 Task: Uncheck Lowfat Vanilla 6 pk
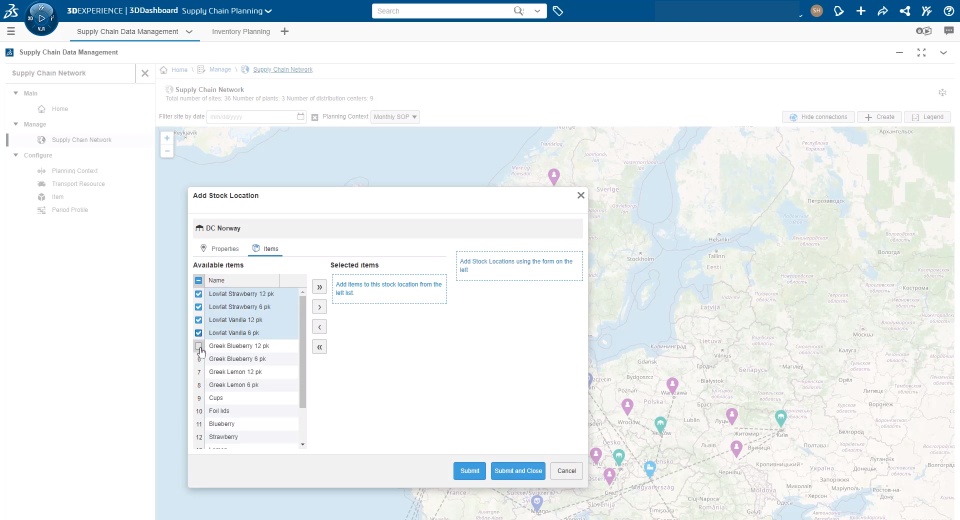click(x=198, y=333)
